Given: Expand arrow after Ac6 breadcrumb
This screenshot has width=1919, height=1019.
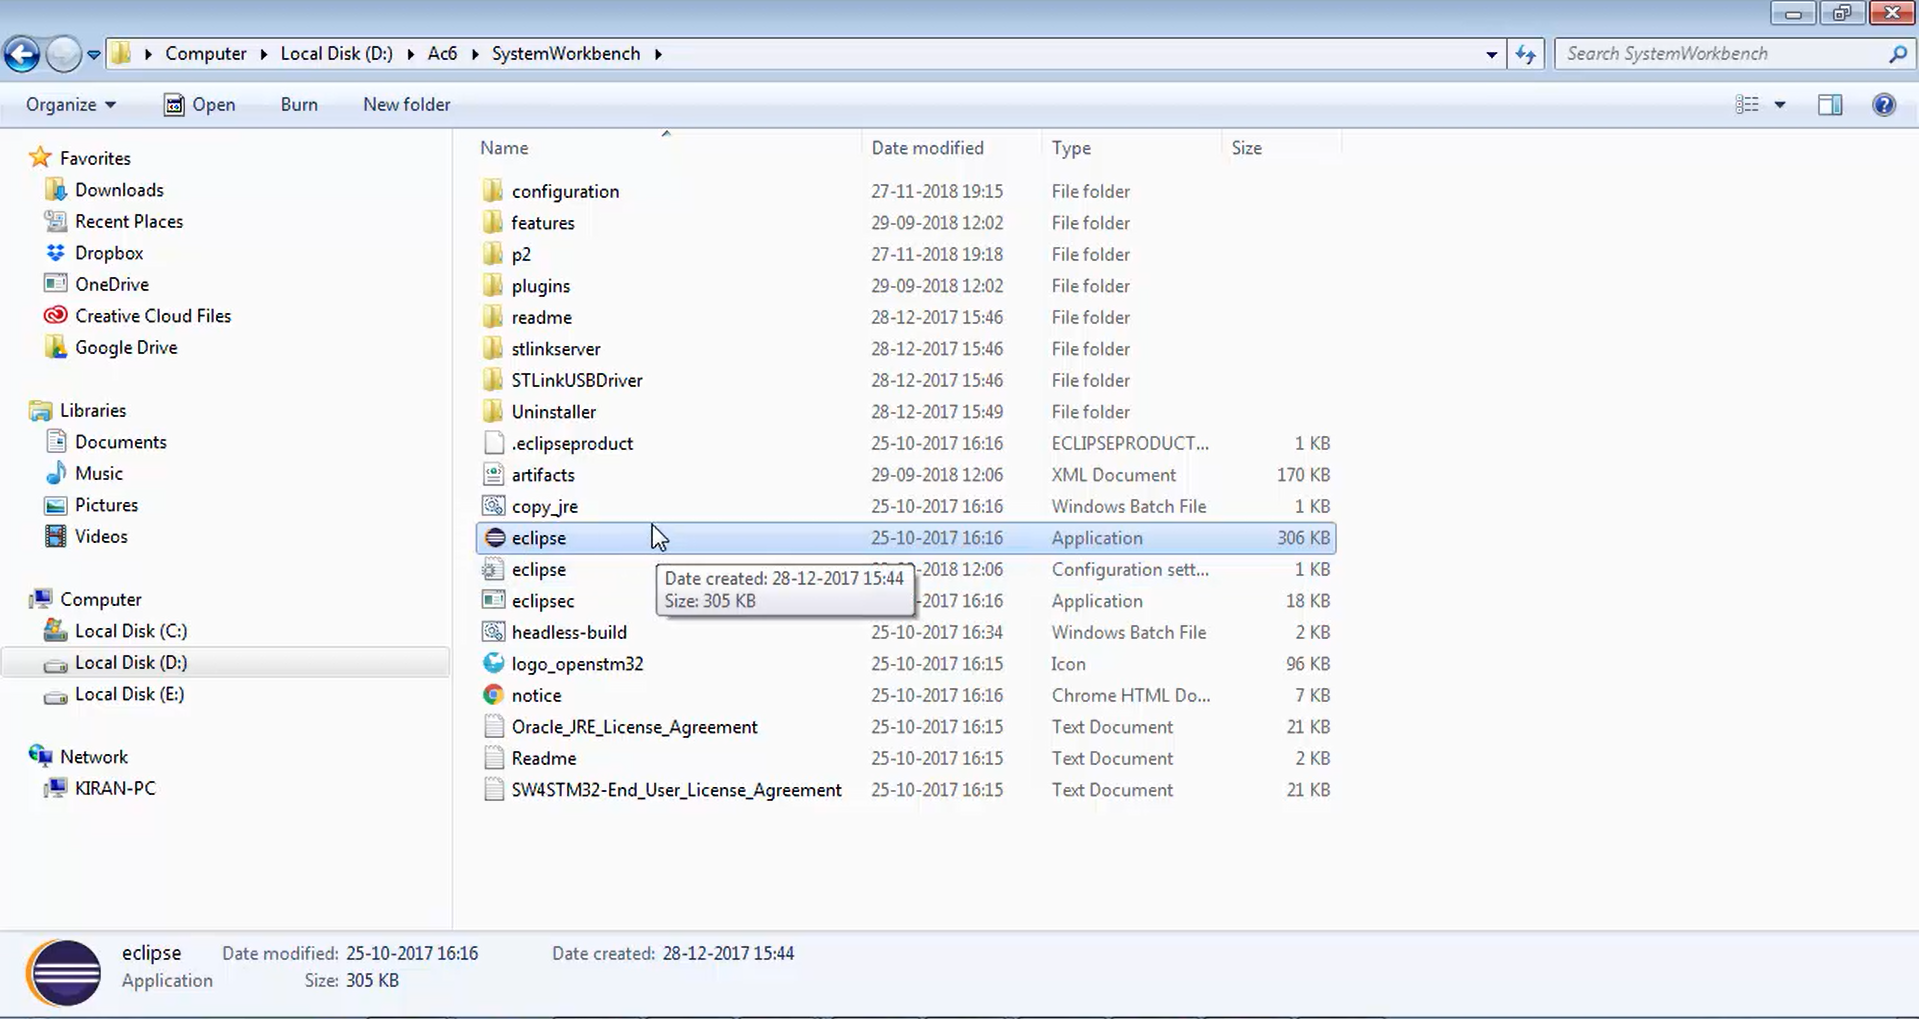Looking at the screenshot, I should coord(475,54).
